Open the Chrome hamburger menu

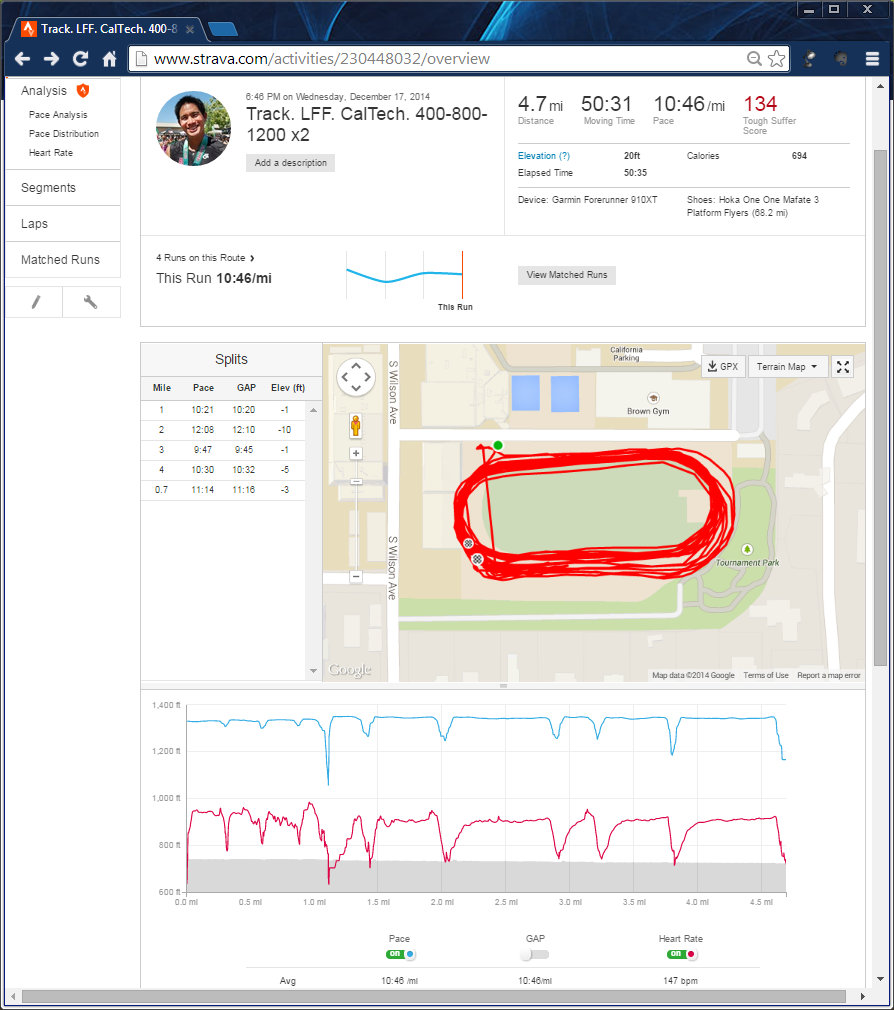coord(872,59)
